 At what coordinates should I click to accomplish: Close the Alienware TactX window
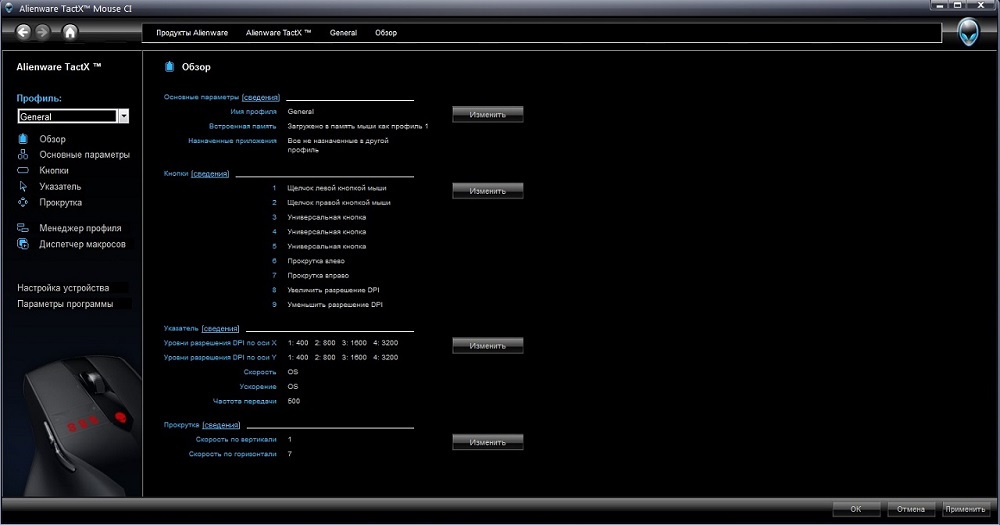[981, 5]
